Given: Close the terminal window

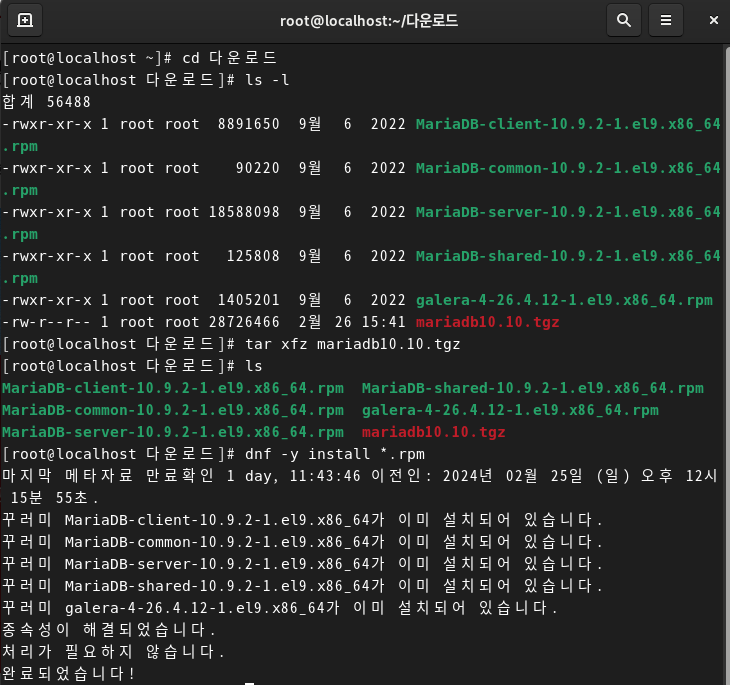Looking at the screenshot, I should (713, 20).
